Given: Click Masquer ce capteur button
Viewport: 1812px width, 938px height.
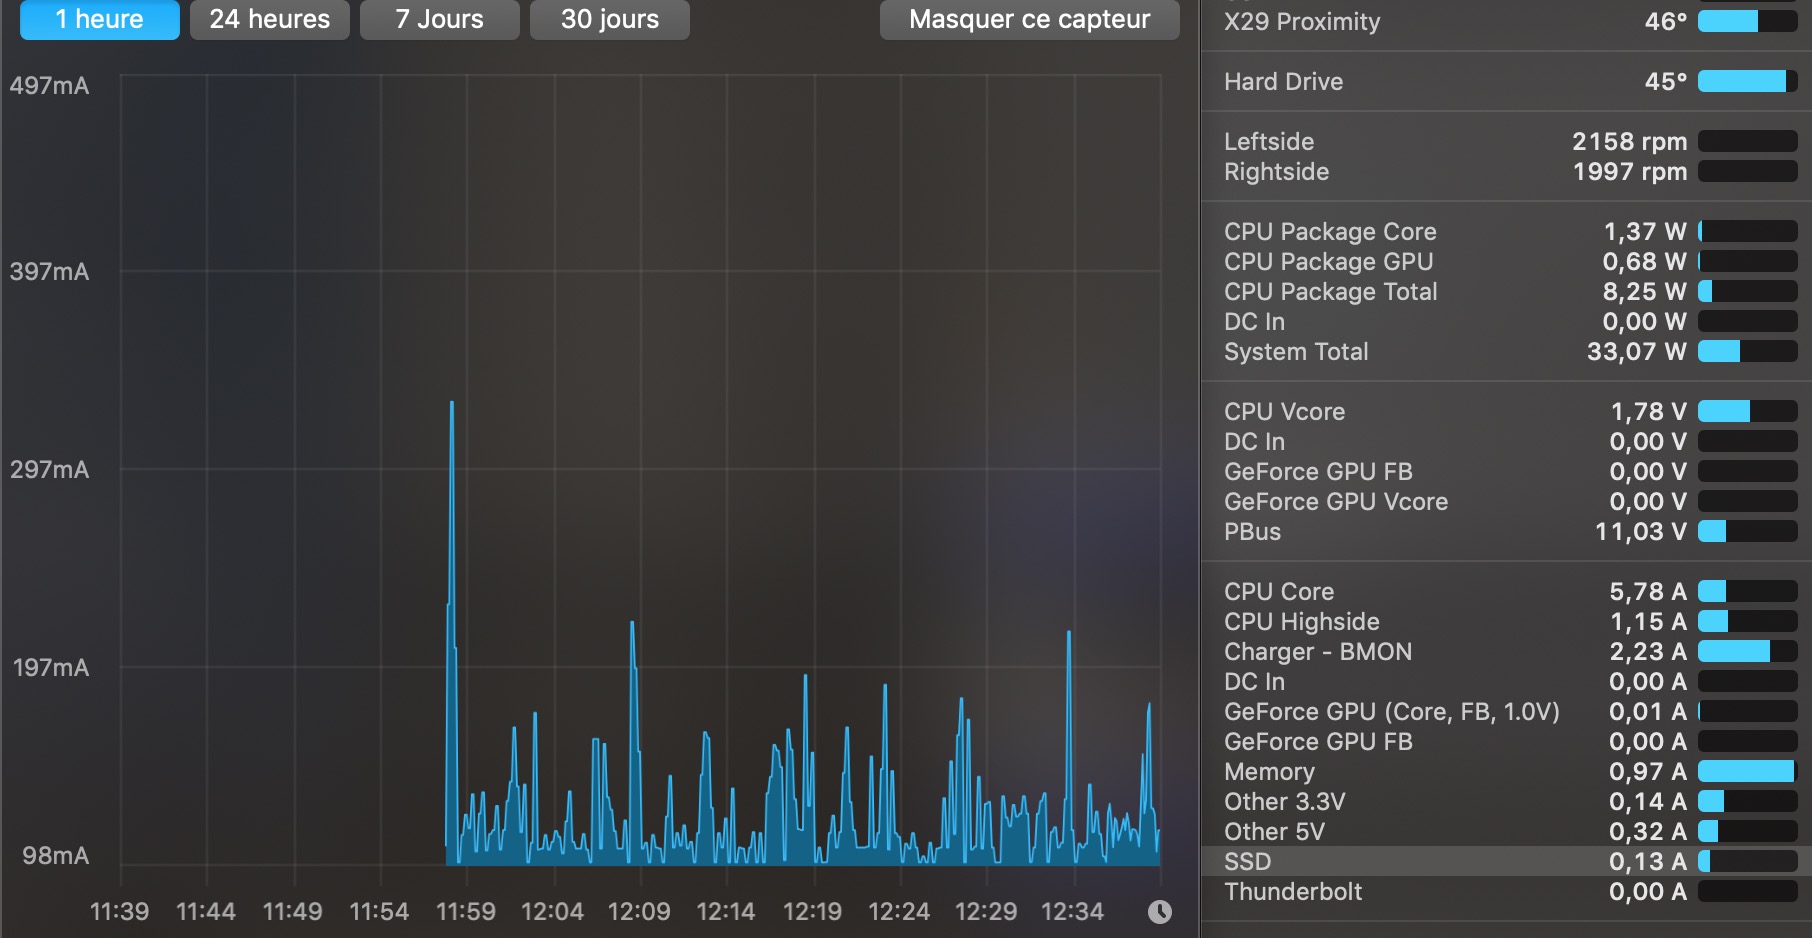Looking at the screenshot, I should click(x=1030, y=19).
